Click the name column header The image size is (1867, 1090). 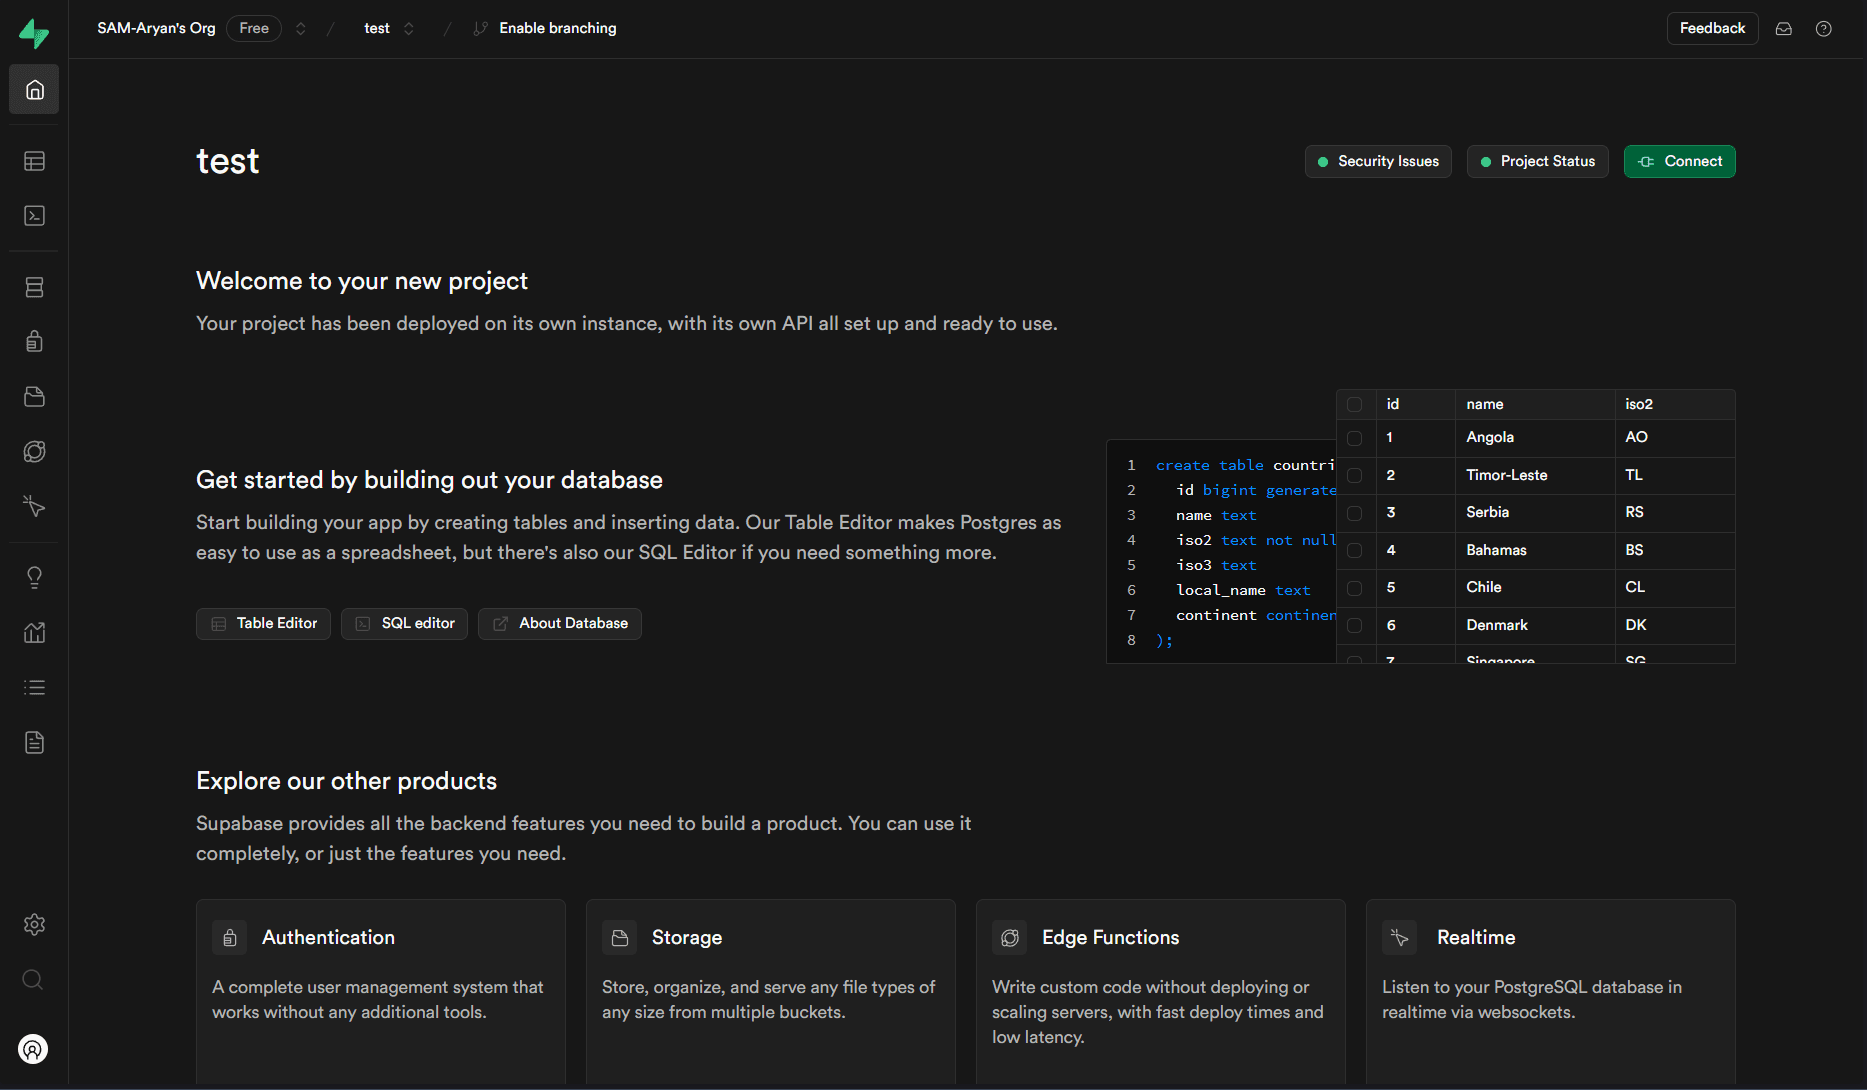coord(1534,405)
